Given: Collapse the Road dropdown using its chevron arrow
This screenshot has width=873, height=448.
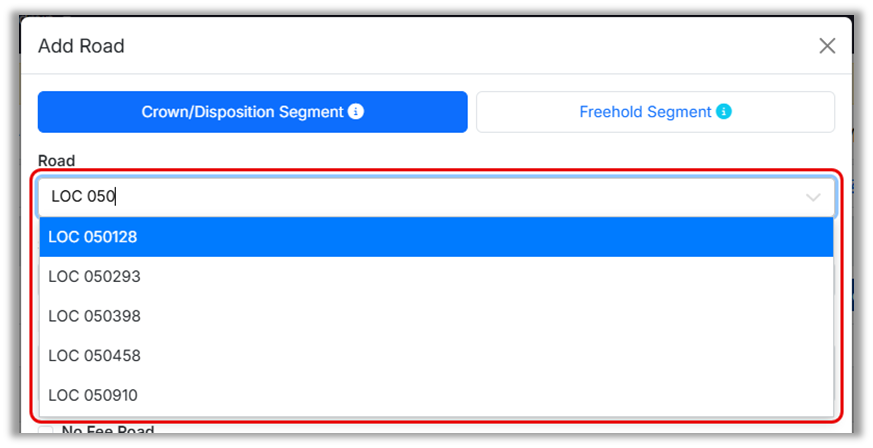Looking at the screenshot, I should pos(813,198).
